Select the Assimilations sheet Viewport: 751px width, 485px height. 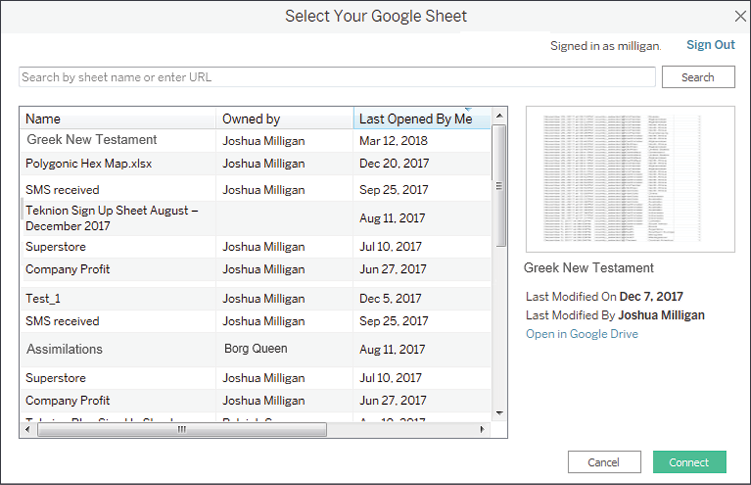[x=256, y=350]
